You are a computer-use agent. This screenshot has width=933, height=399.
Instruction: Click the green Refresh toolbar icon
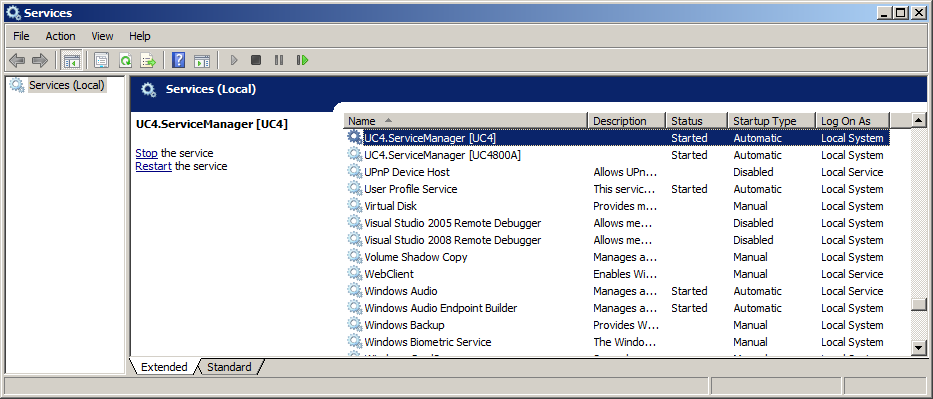point(125,60)
